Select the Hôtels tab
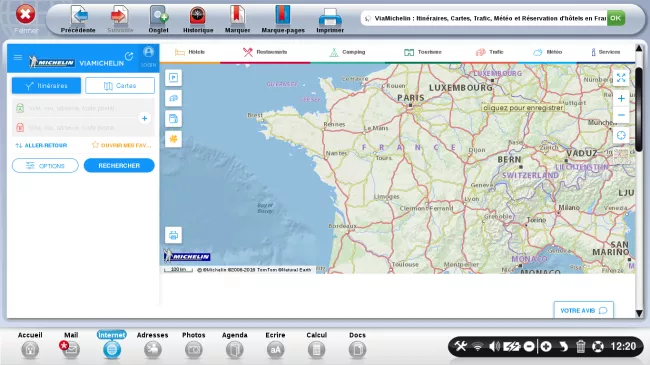 tap(190, 52)
